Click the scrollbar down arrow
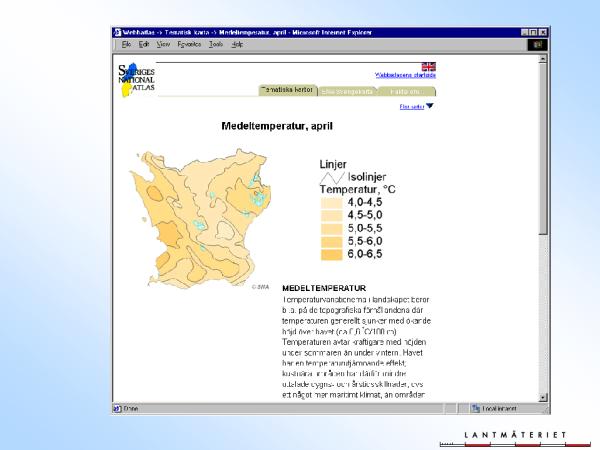The height and width of the screenshot is (450, 600). [543, 396]
